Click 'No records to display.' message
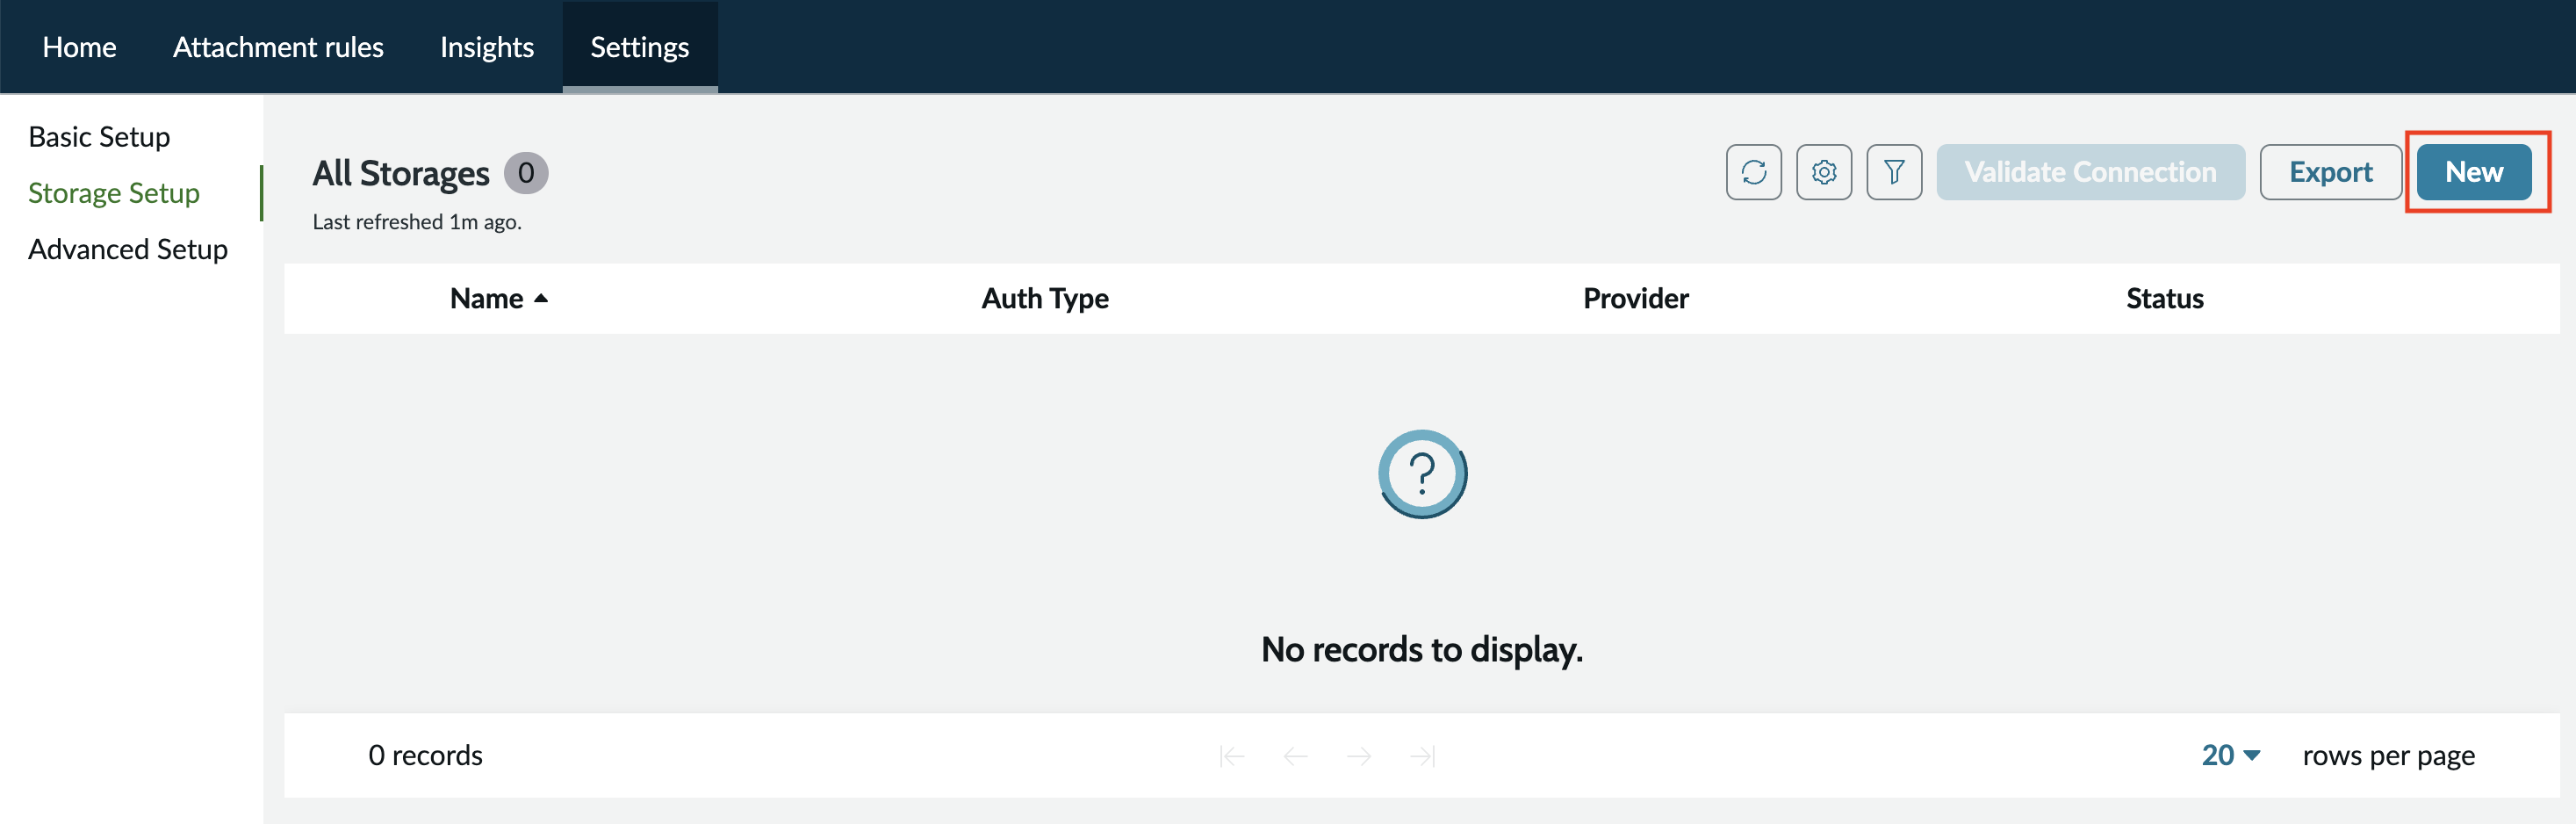 pyautogui.click(x=1421, y=650)
